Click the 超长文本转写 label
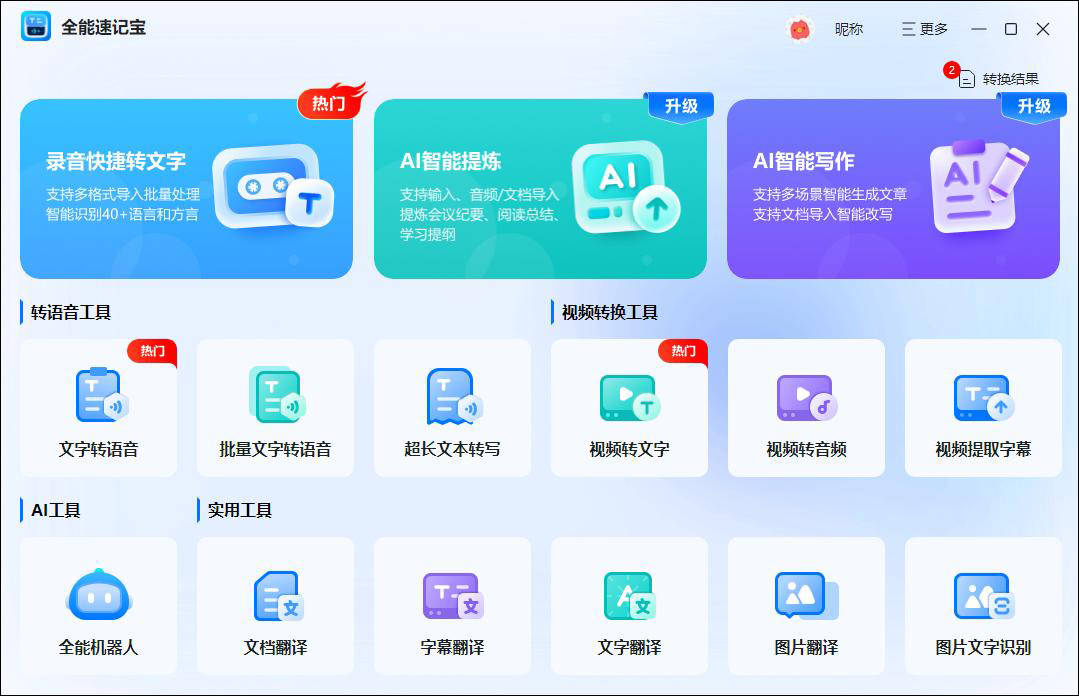Screen dimensions: 1079x696 (452, 450)
